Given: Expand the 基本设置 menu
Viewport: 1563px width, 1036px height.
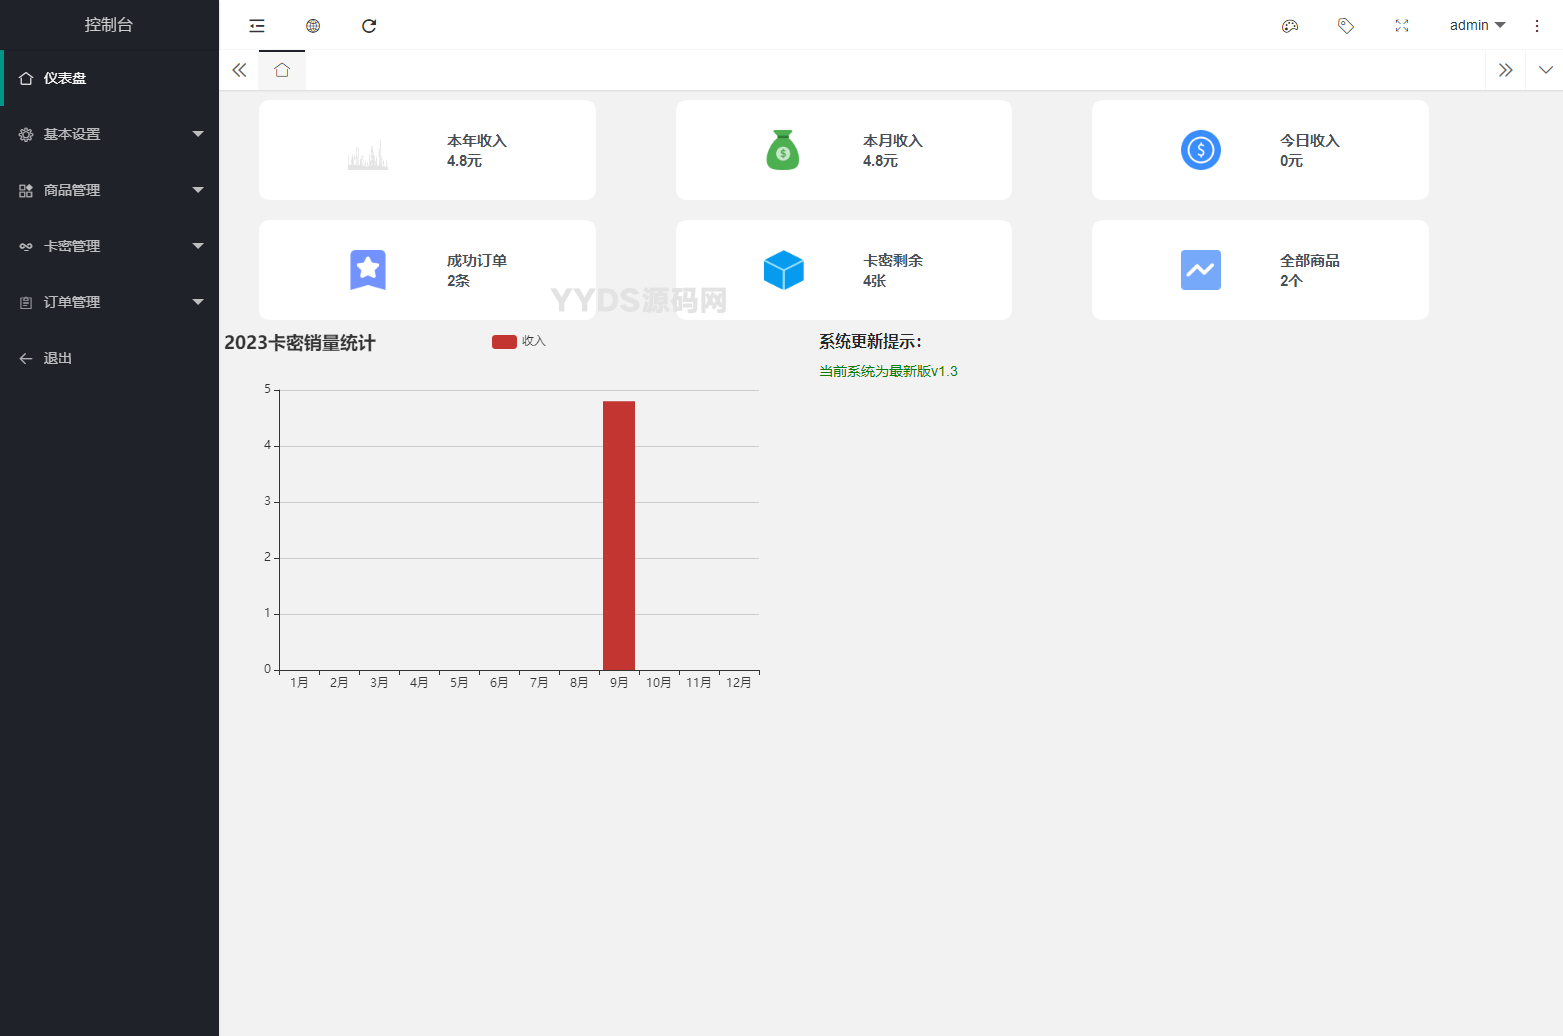Looking at the screenshot, I should [x=109, y=134].
